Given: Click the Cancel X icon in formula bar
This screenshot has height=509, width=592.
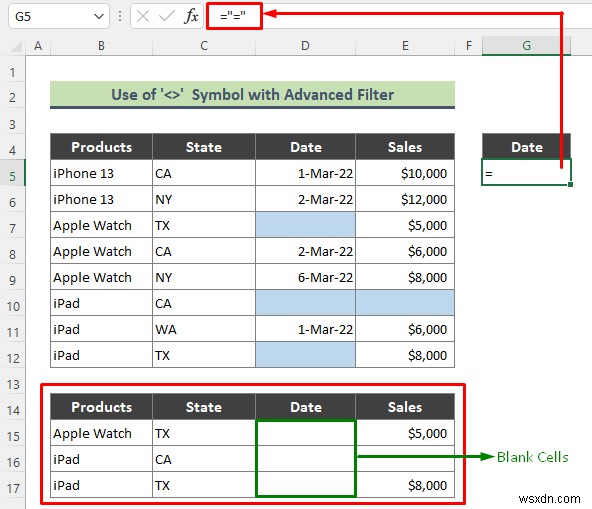Looking at the screenshot, I should click(143, 16).
